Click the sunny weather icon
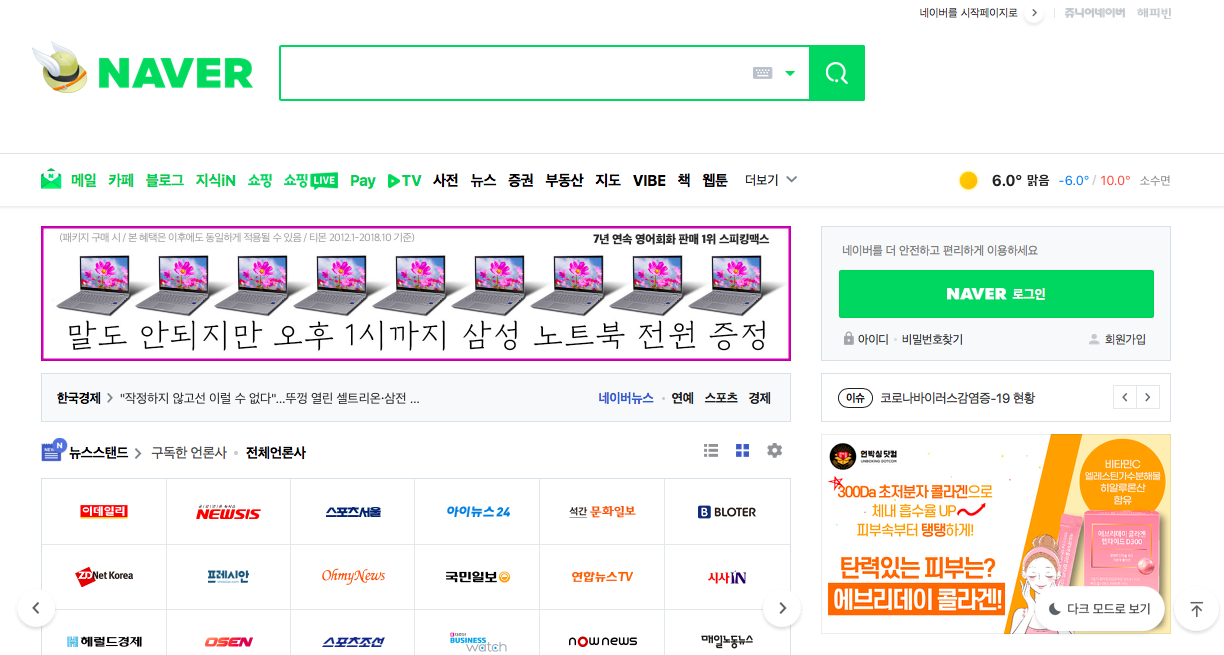Viewport: 1224px width, 655px height. pyautogui.click(x=968, y=180)
